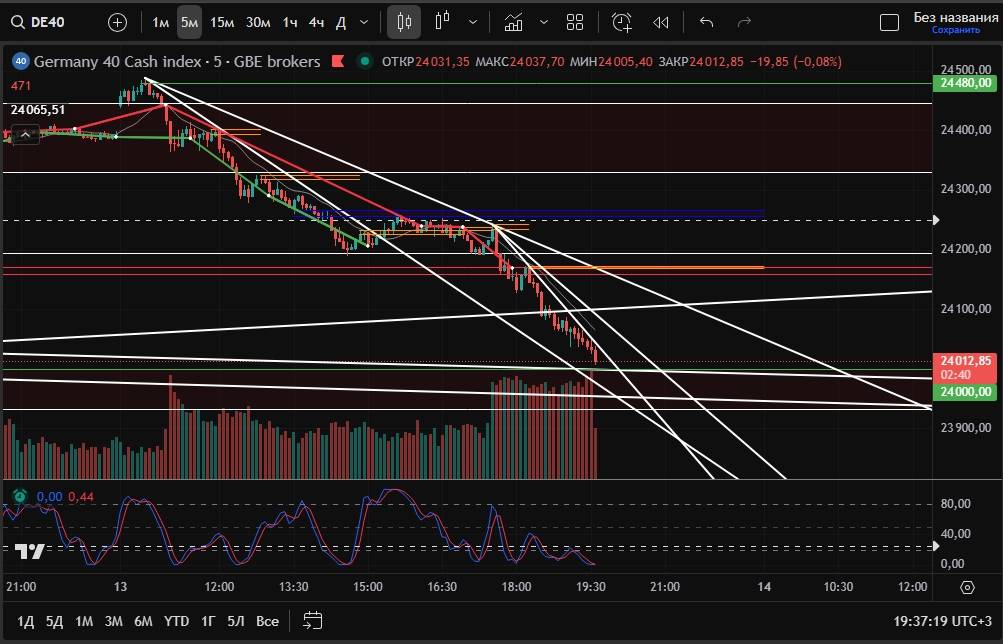The width and height of the screenshot is (1003, 644).
Task: Select the 1ч timeframe interval
Action: tap(289, 22)
